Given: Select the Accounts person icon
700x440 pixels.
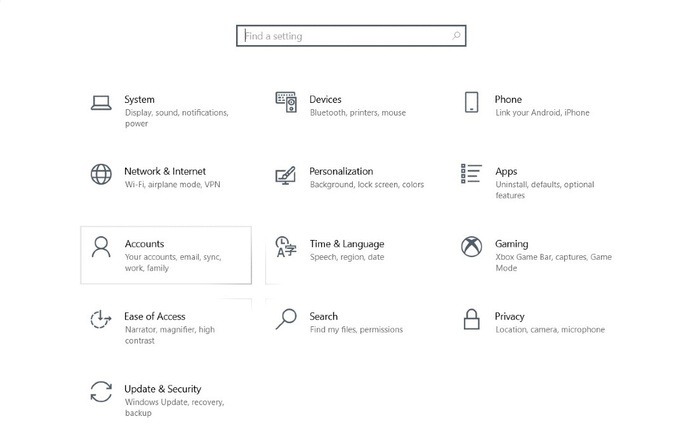Looking at the screenshot, I should click(101, 247).
